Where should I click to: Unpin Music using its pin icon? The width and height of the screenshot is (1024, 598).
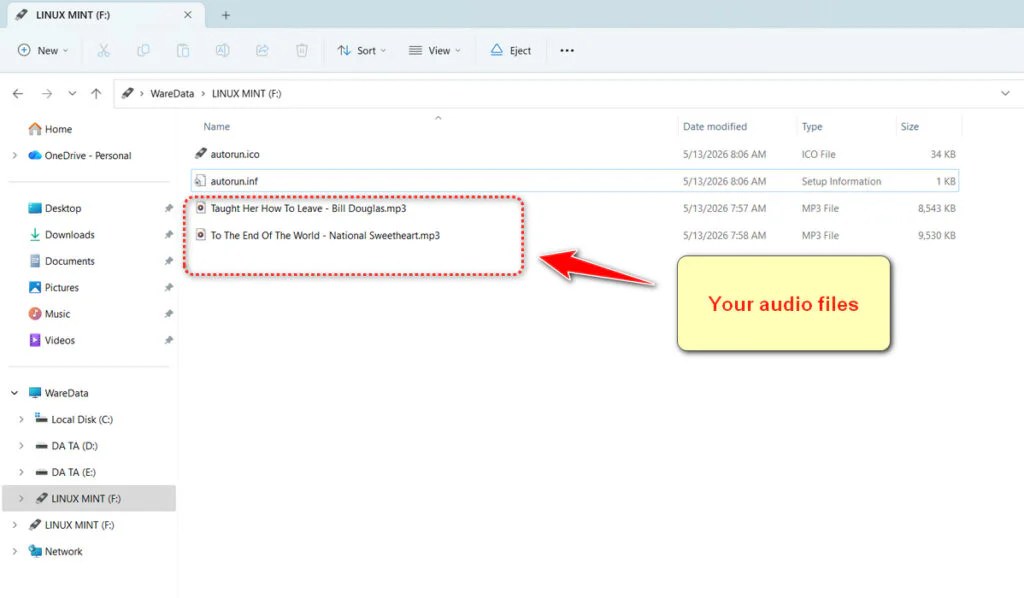168,314
